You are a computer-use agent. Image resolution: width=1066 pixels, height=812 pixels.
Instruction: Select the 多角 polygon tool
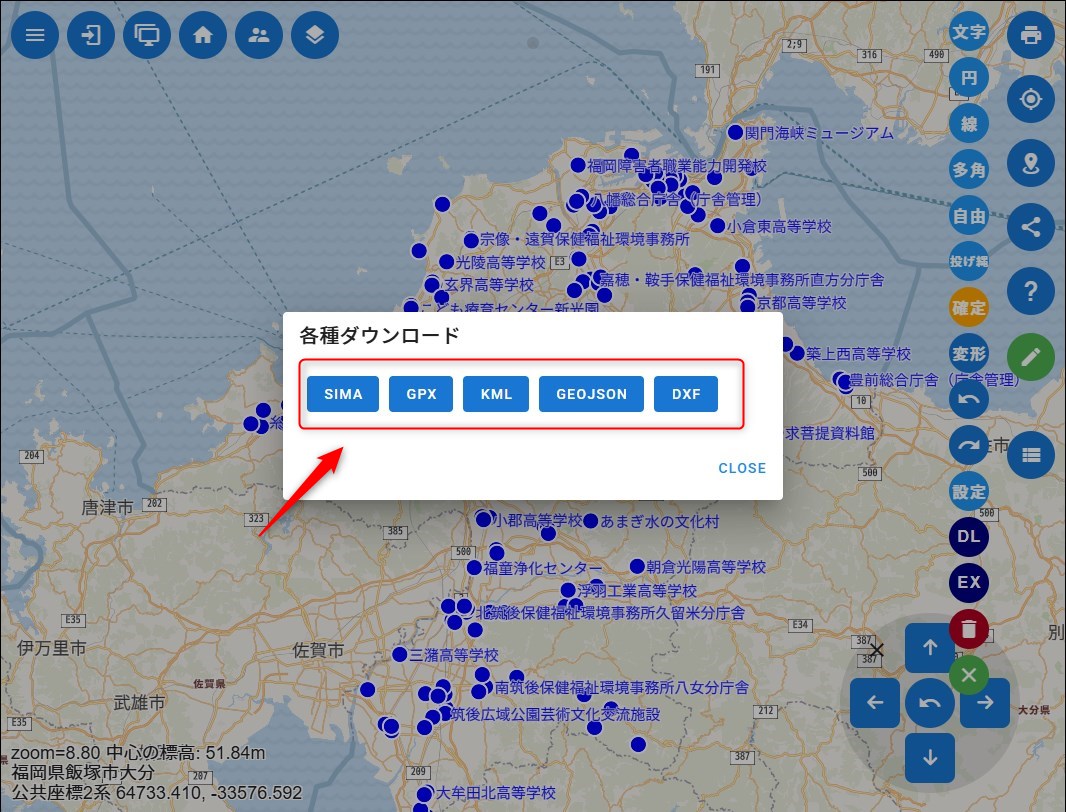point(968,170)
